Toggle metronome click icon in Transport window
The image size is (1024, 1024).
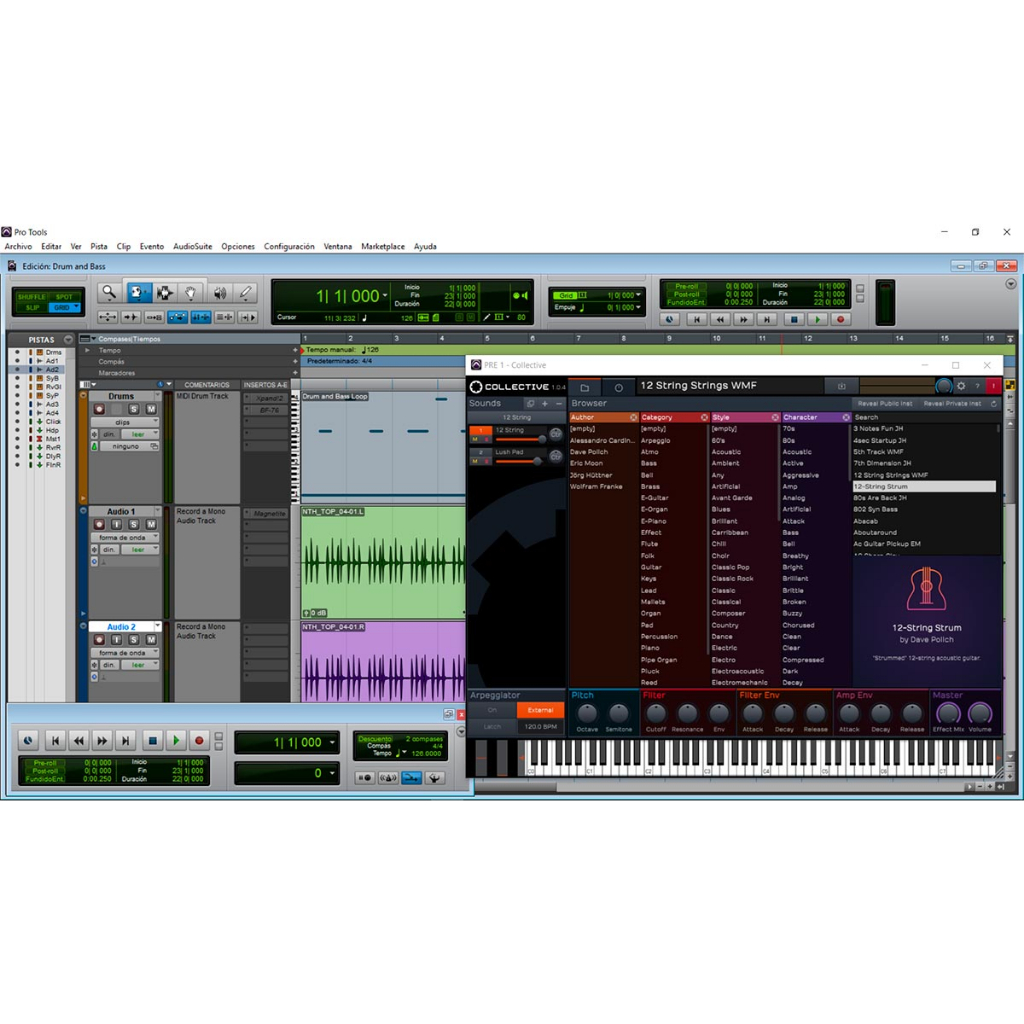(388, 778)
